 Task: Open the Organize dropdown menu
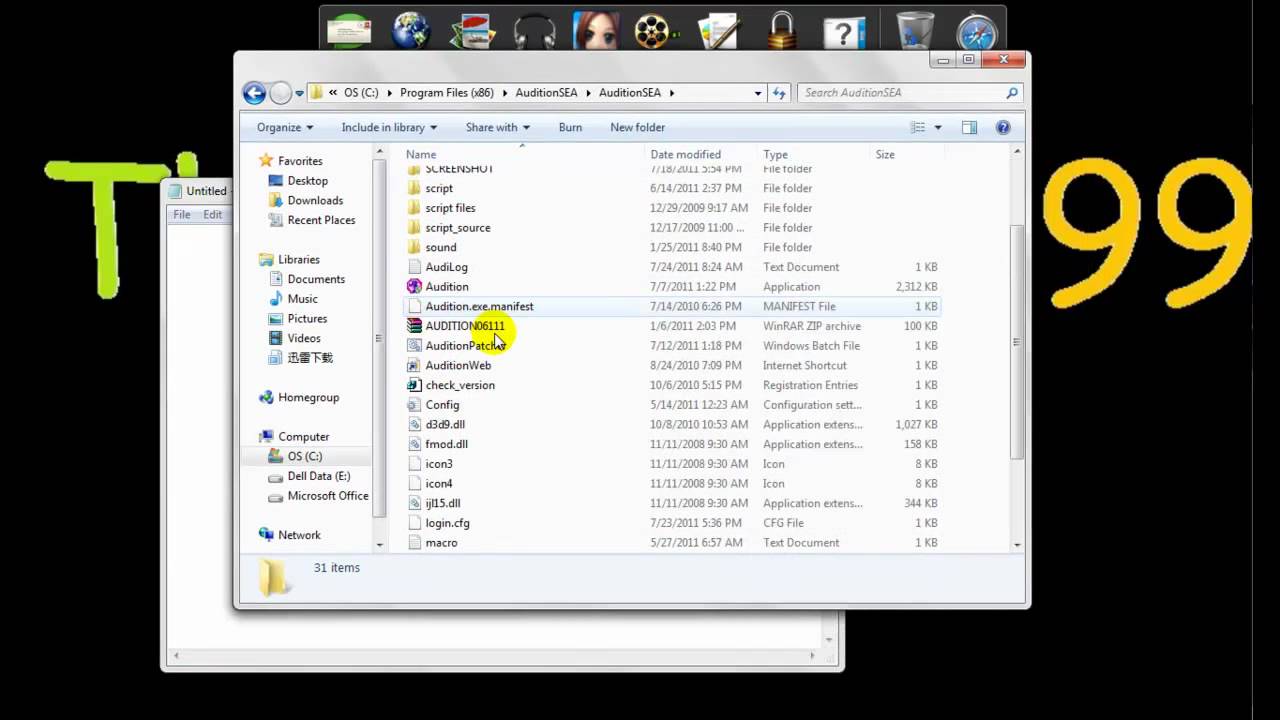pos(285,127)
